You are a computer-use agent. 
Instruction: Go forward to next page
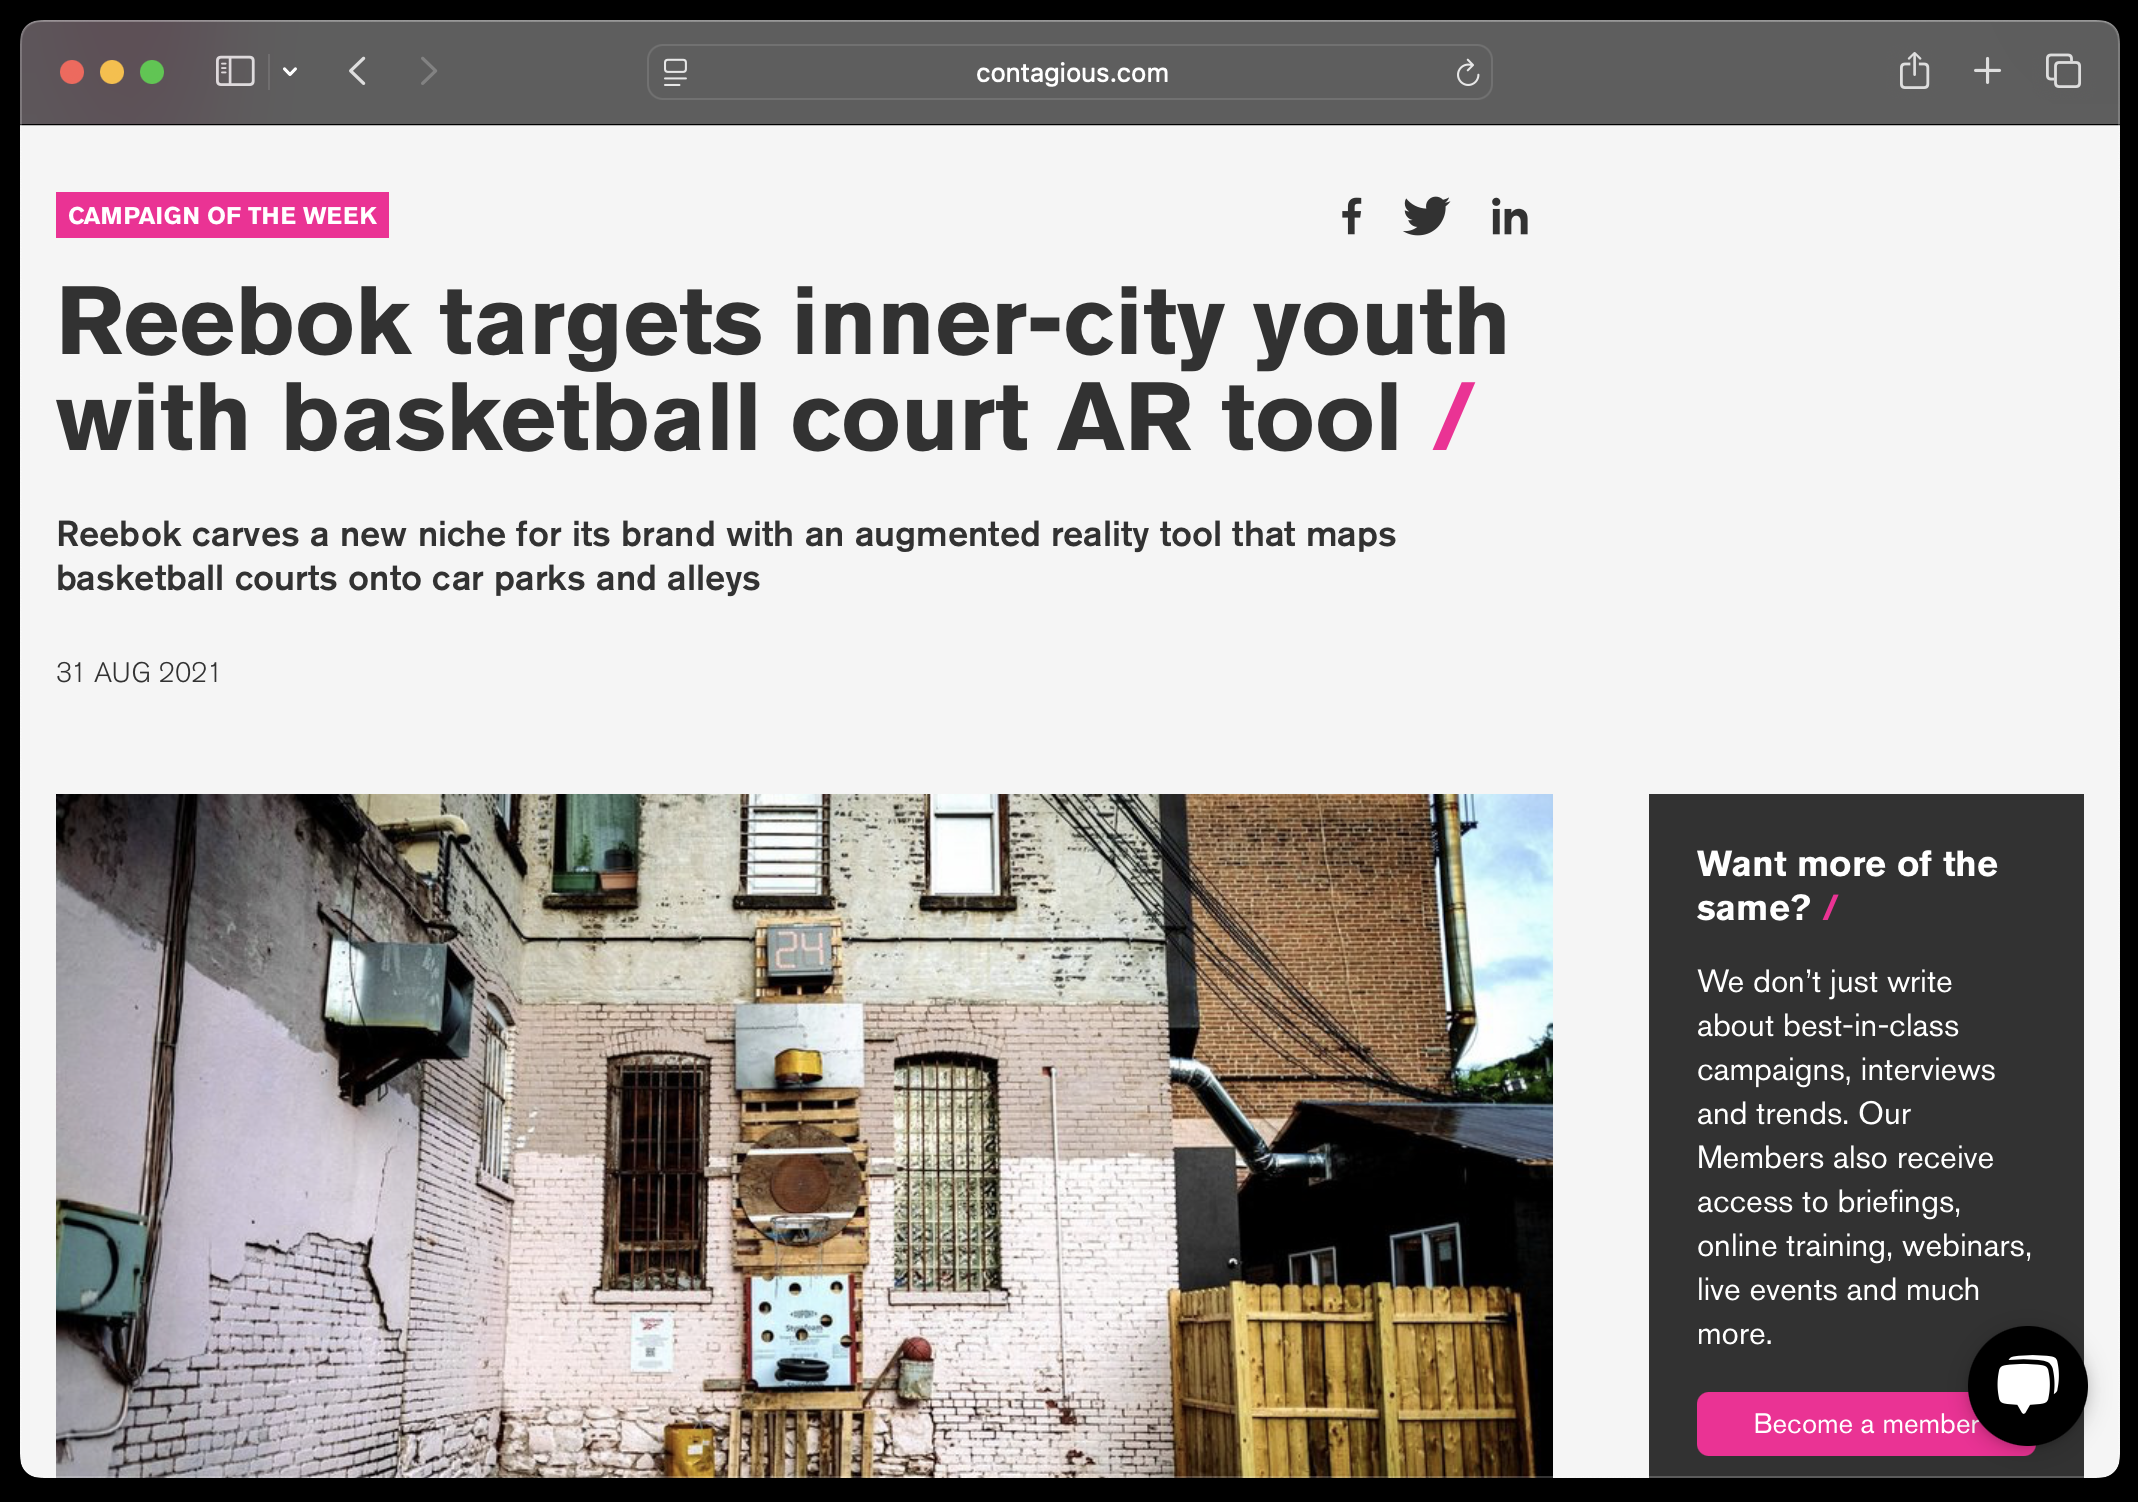428,72
